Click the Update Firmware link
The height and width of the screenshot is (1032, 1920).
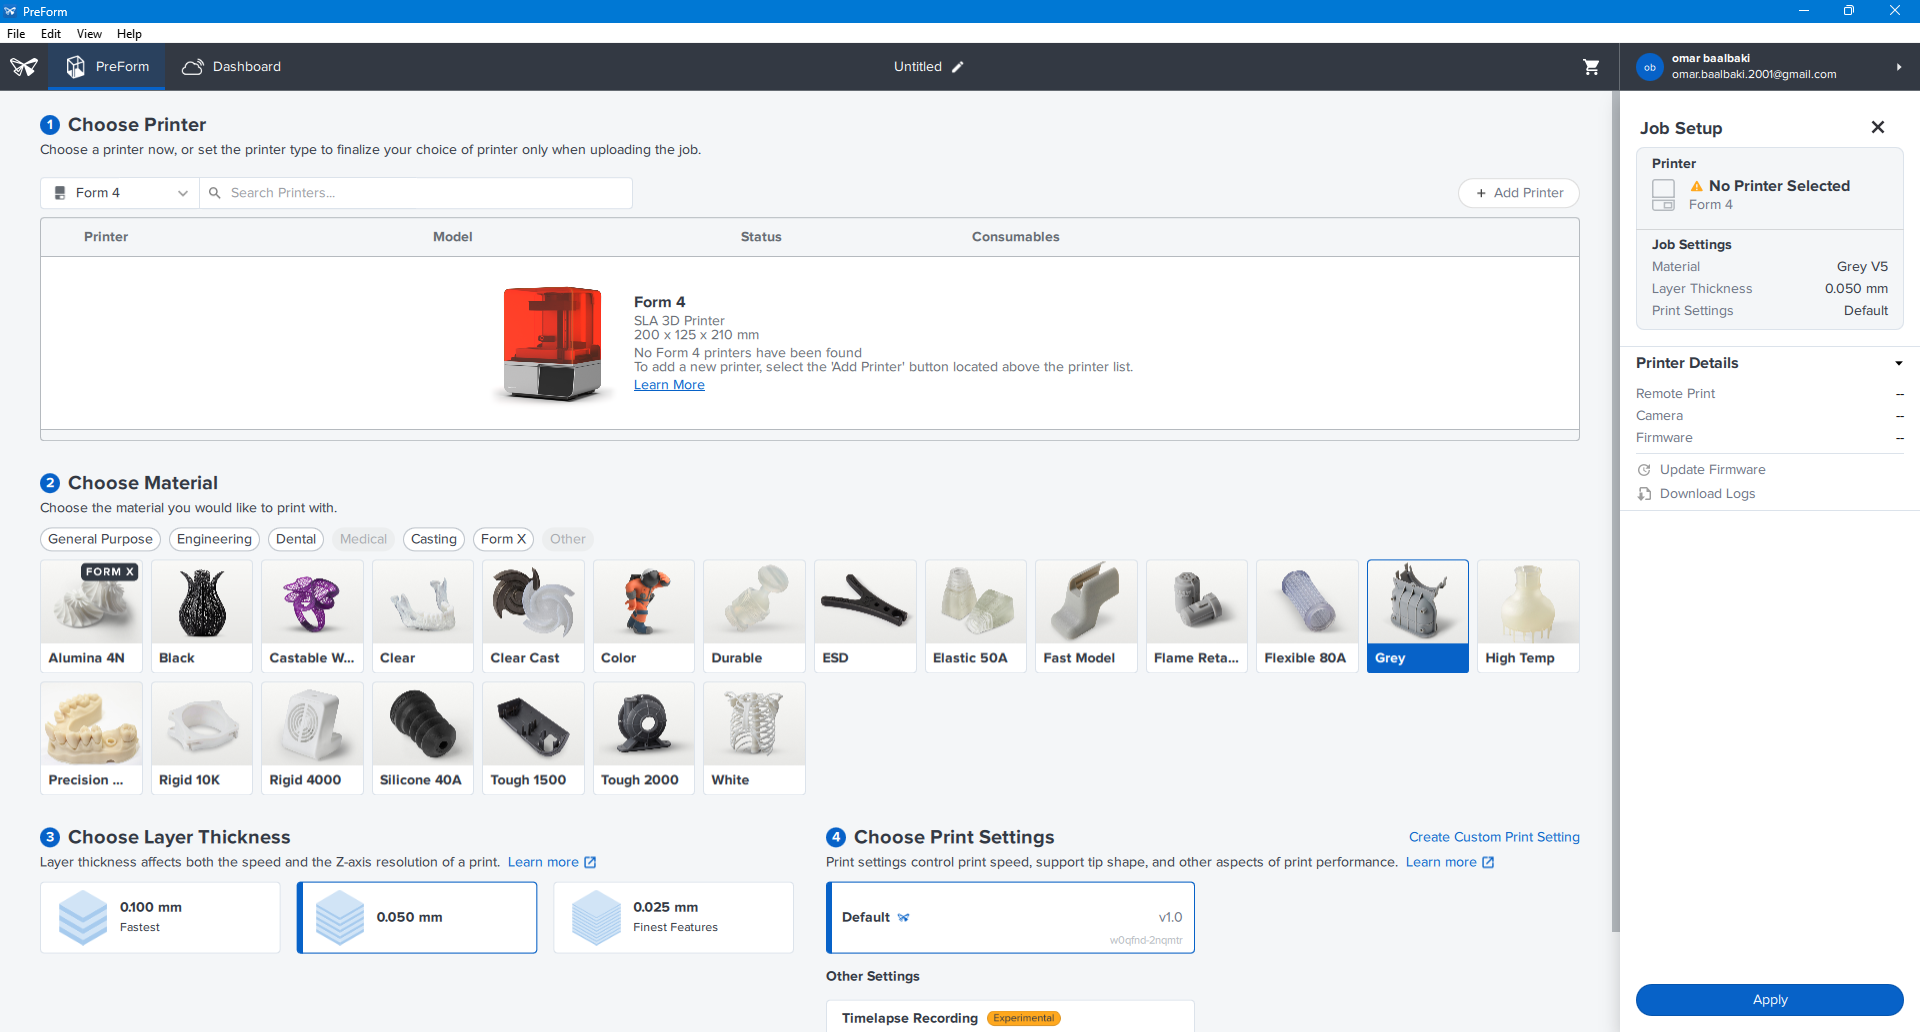coord(1712,470)
